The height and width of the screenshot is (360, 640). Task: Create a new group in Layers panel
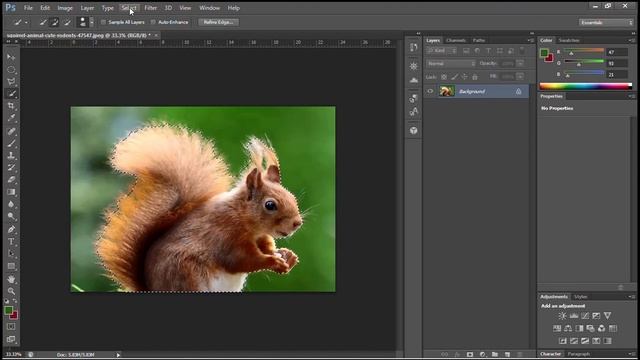pos(495,355)
